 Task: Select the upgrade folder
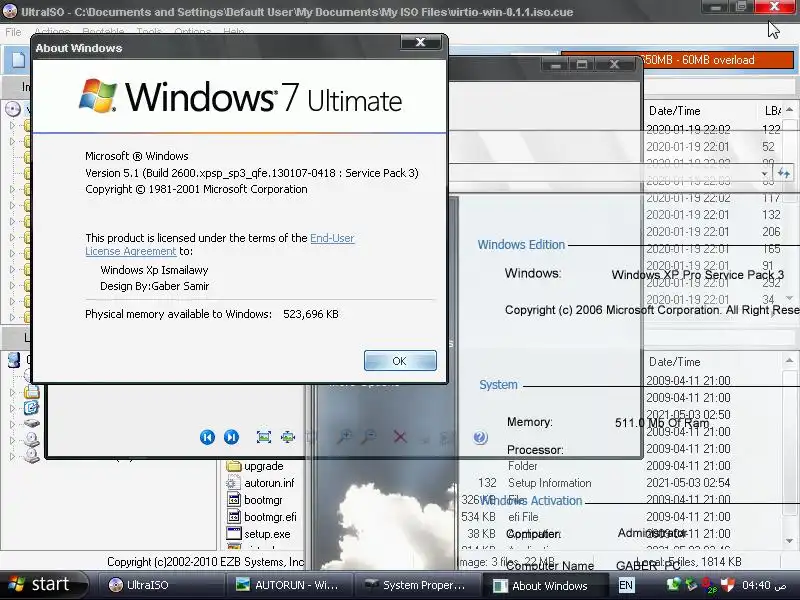point(263,466)
